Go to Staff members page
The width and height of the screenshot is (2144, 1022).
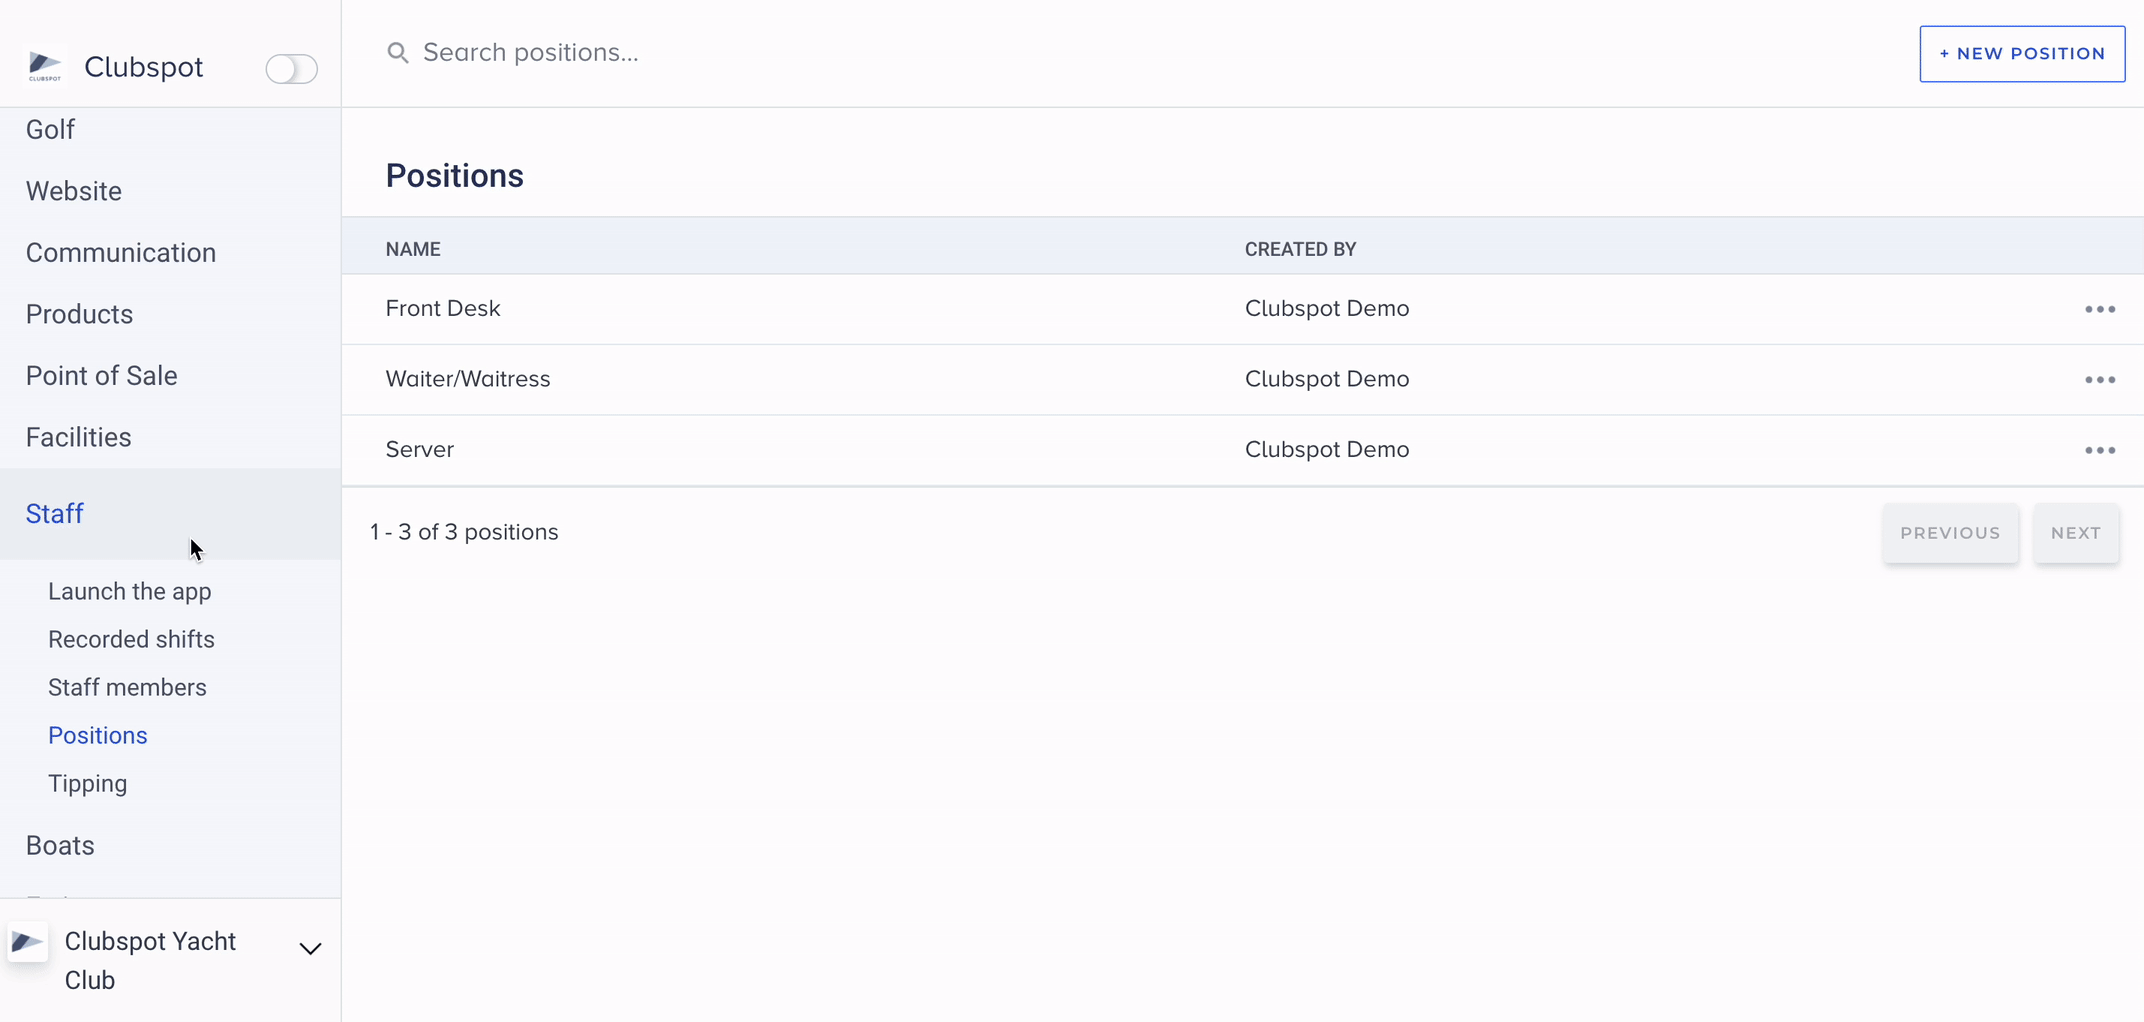[x=127, y=688]
